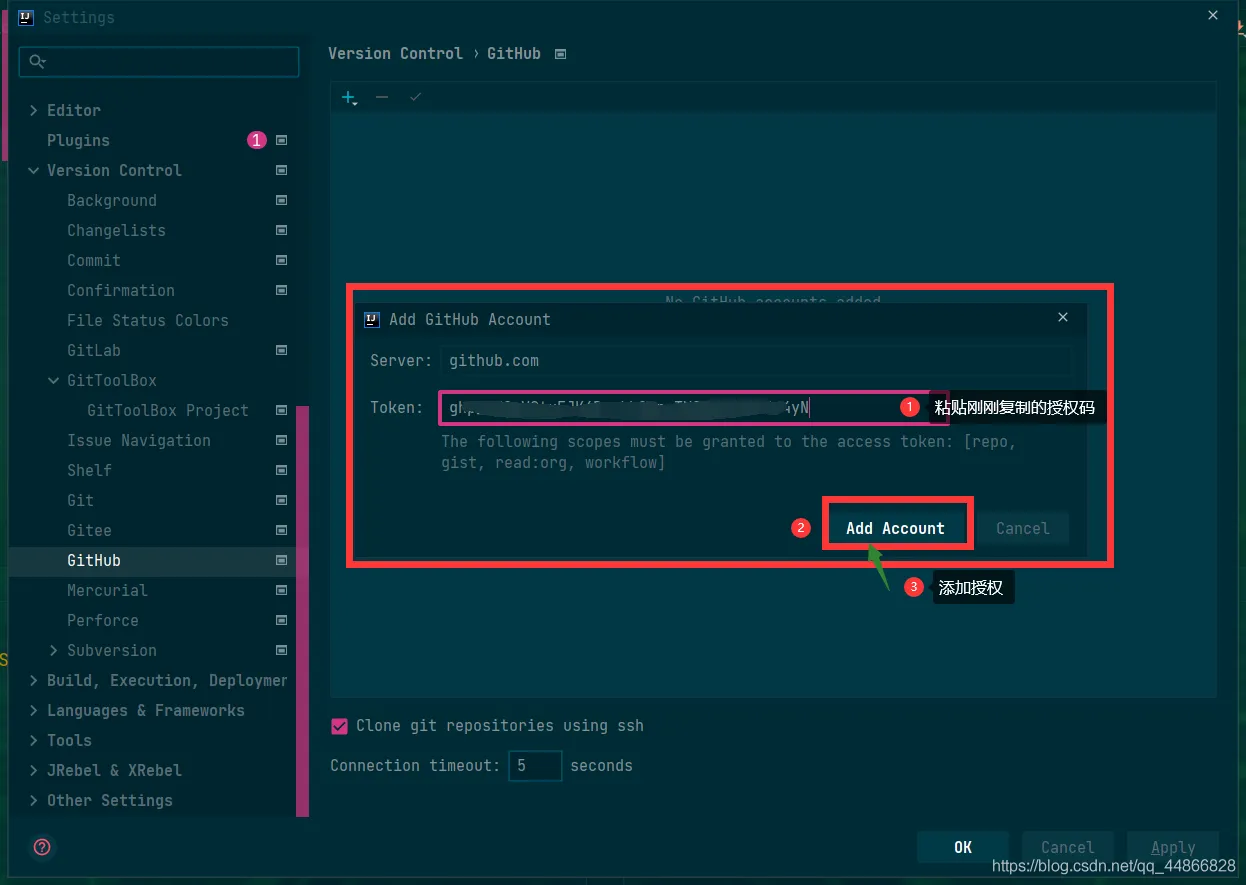
Task: Click the project-level icon next to the GitHub breadcrumb
Action: point(560,54)
